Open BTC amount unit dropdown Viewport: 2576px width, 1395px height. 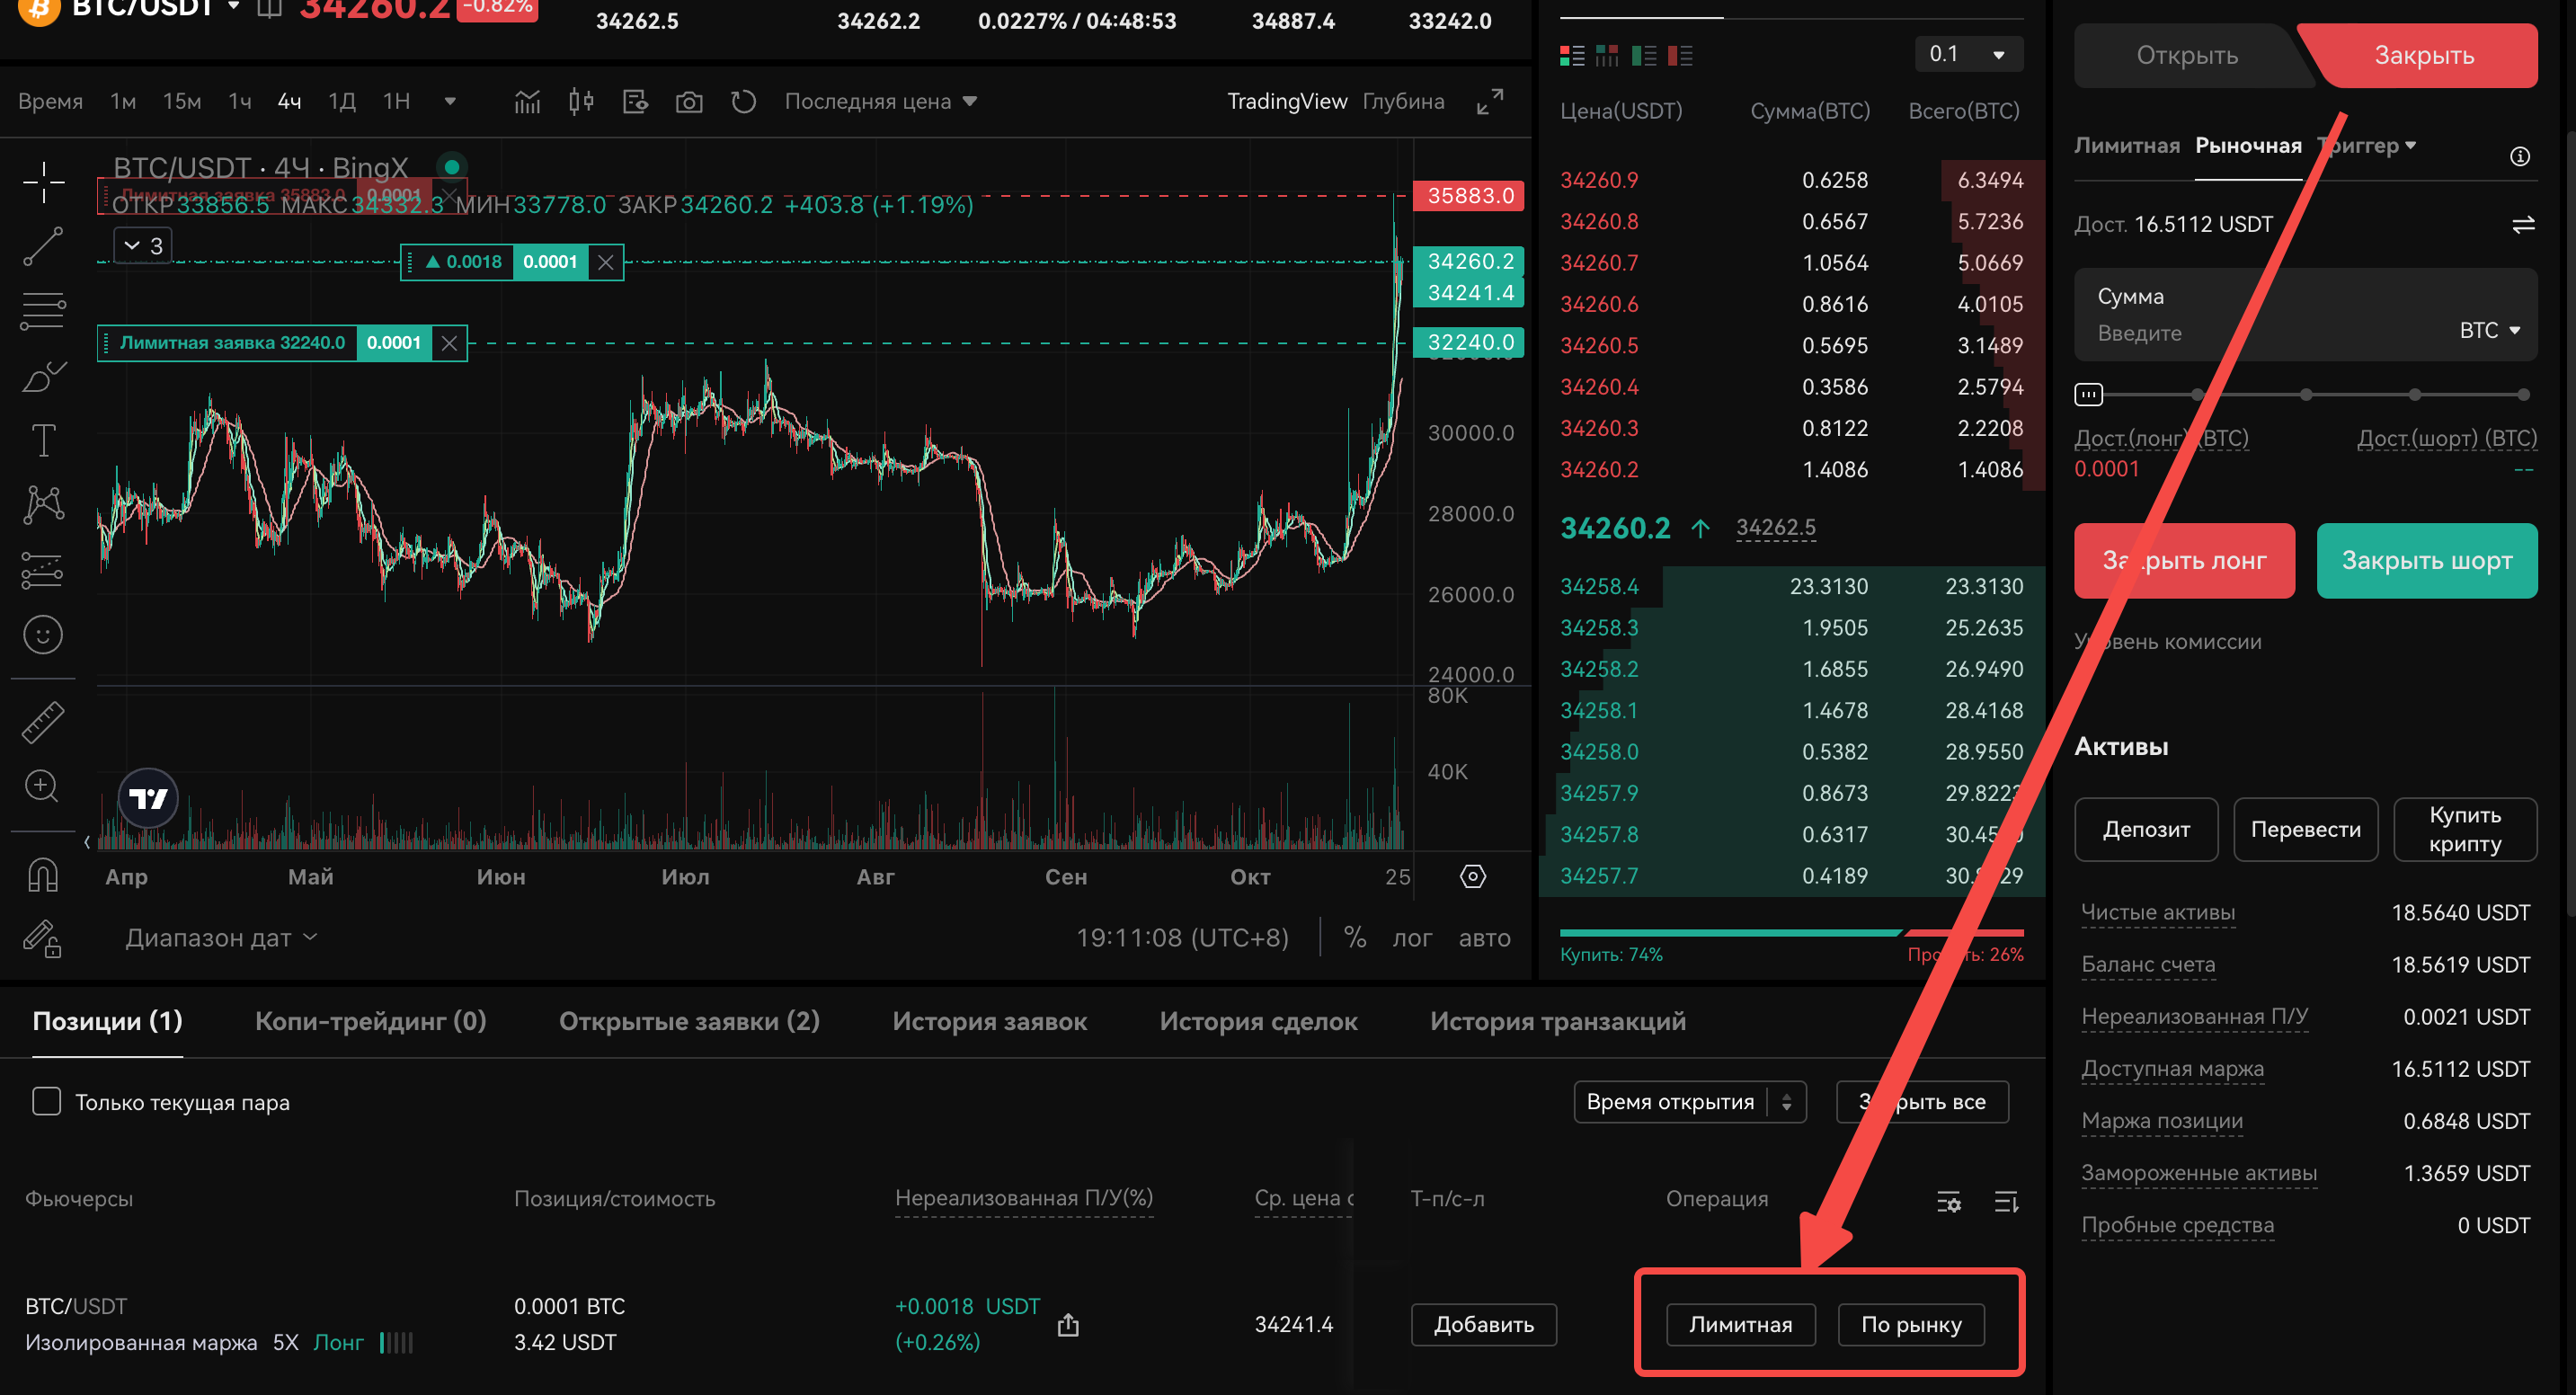point(2489,330)
